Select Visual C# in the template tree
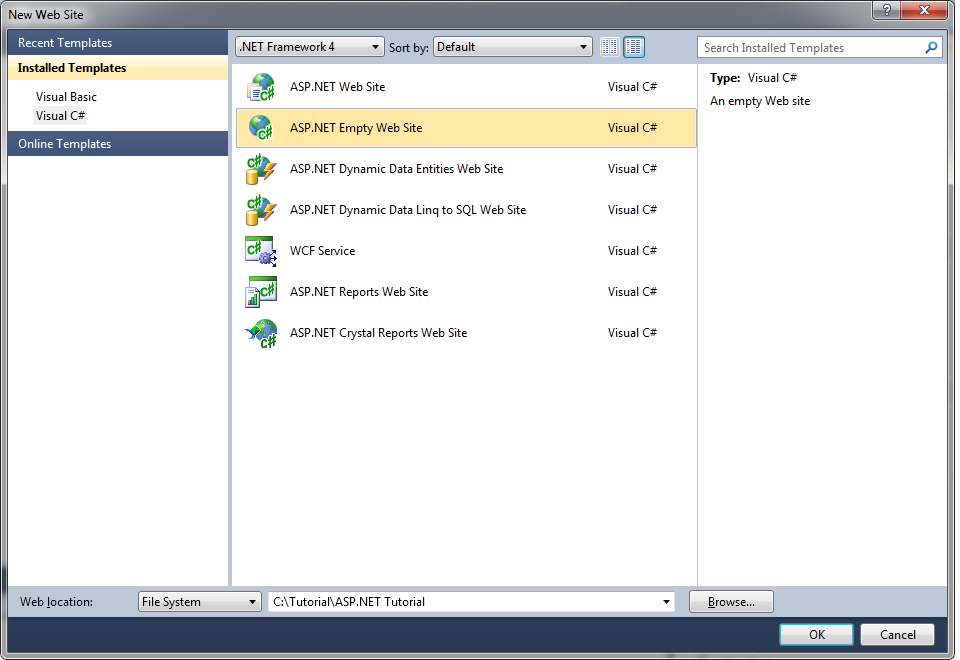The width and height of the screenshot is (960, 660). [x=60, y=116]
